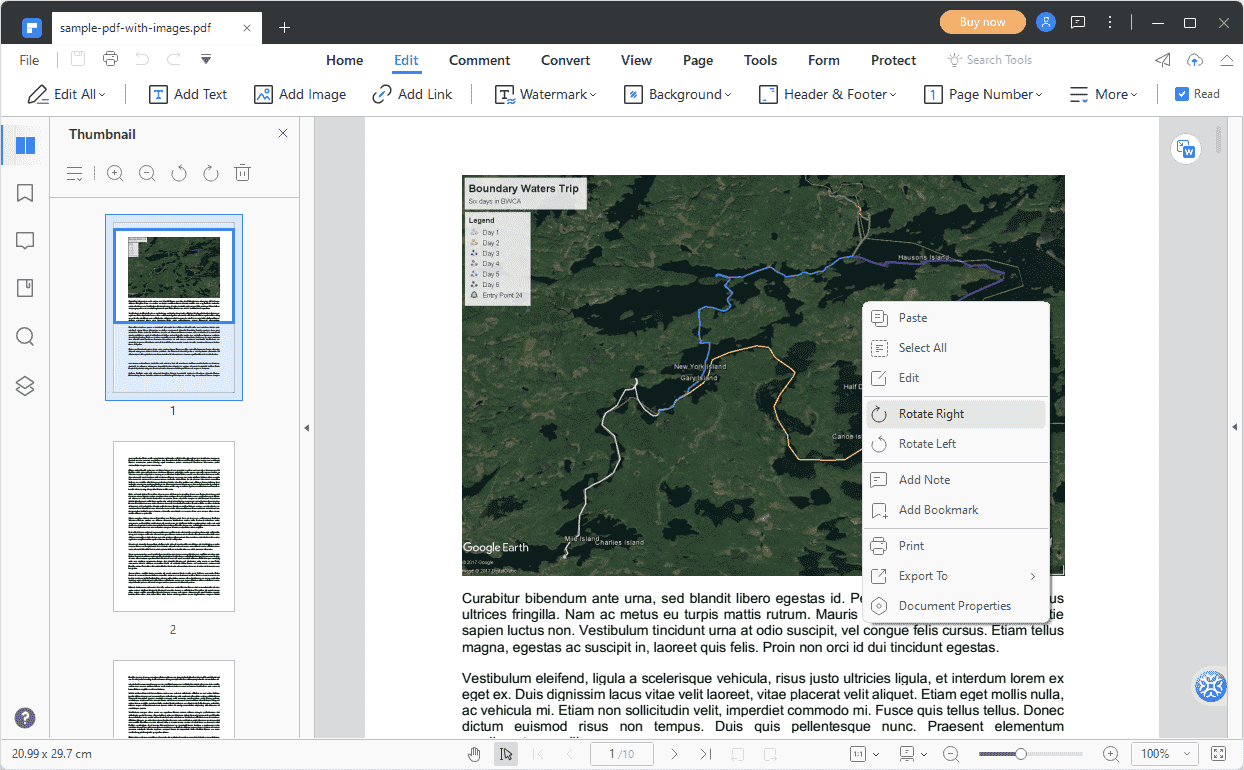Image resolution: width=1244 pixels, height=770 pixels.
Task: Toggle the Read checkbox
Action: click(1182, 94)
